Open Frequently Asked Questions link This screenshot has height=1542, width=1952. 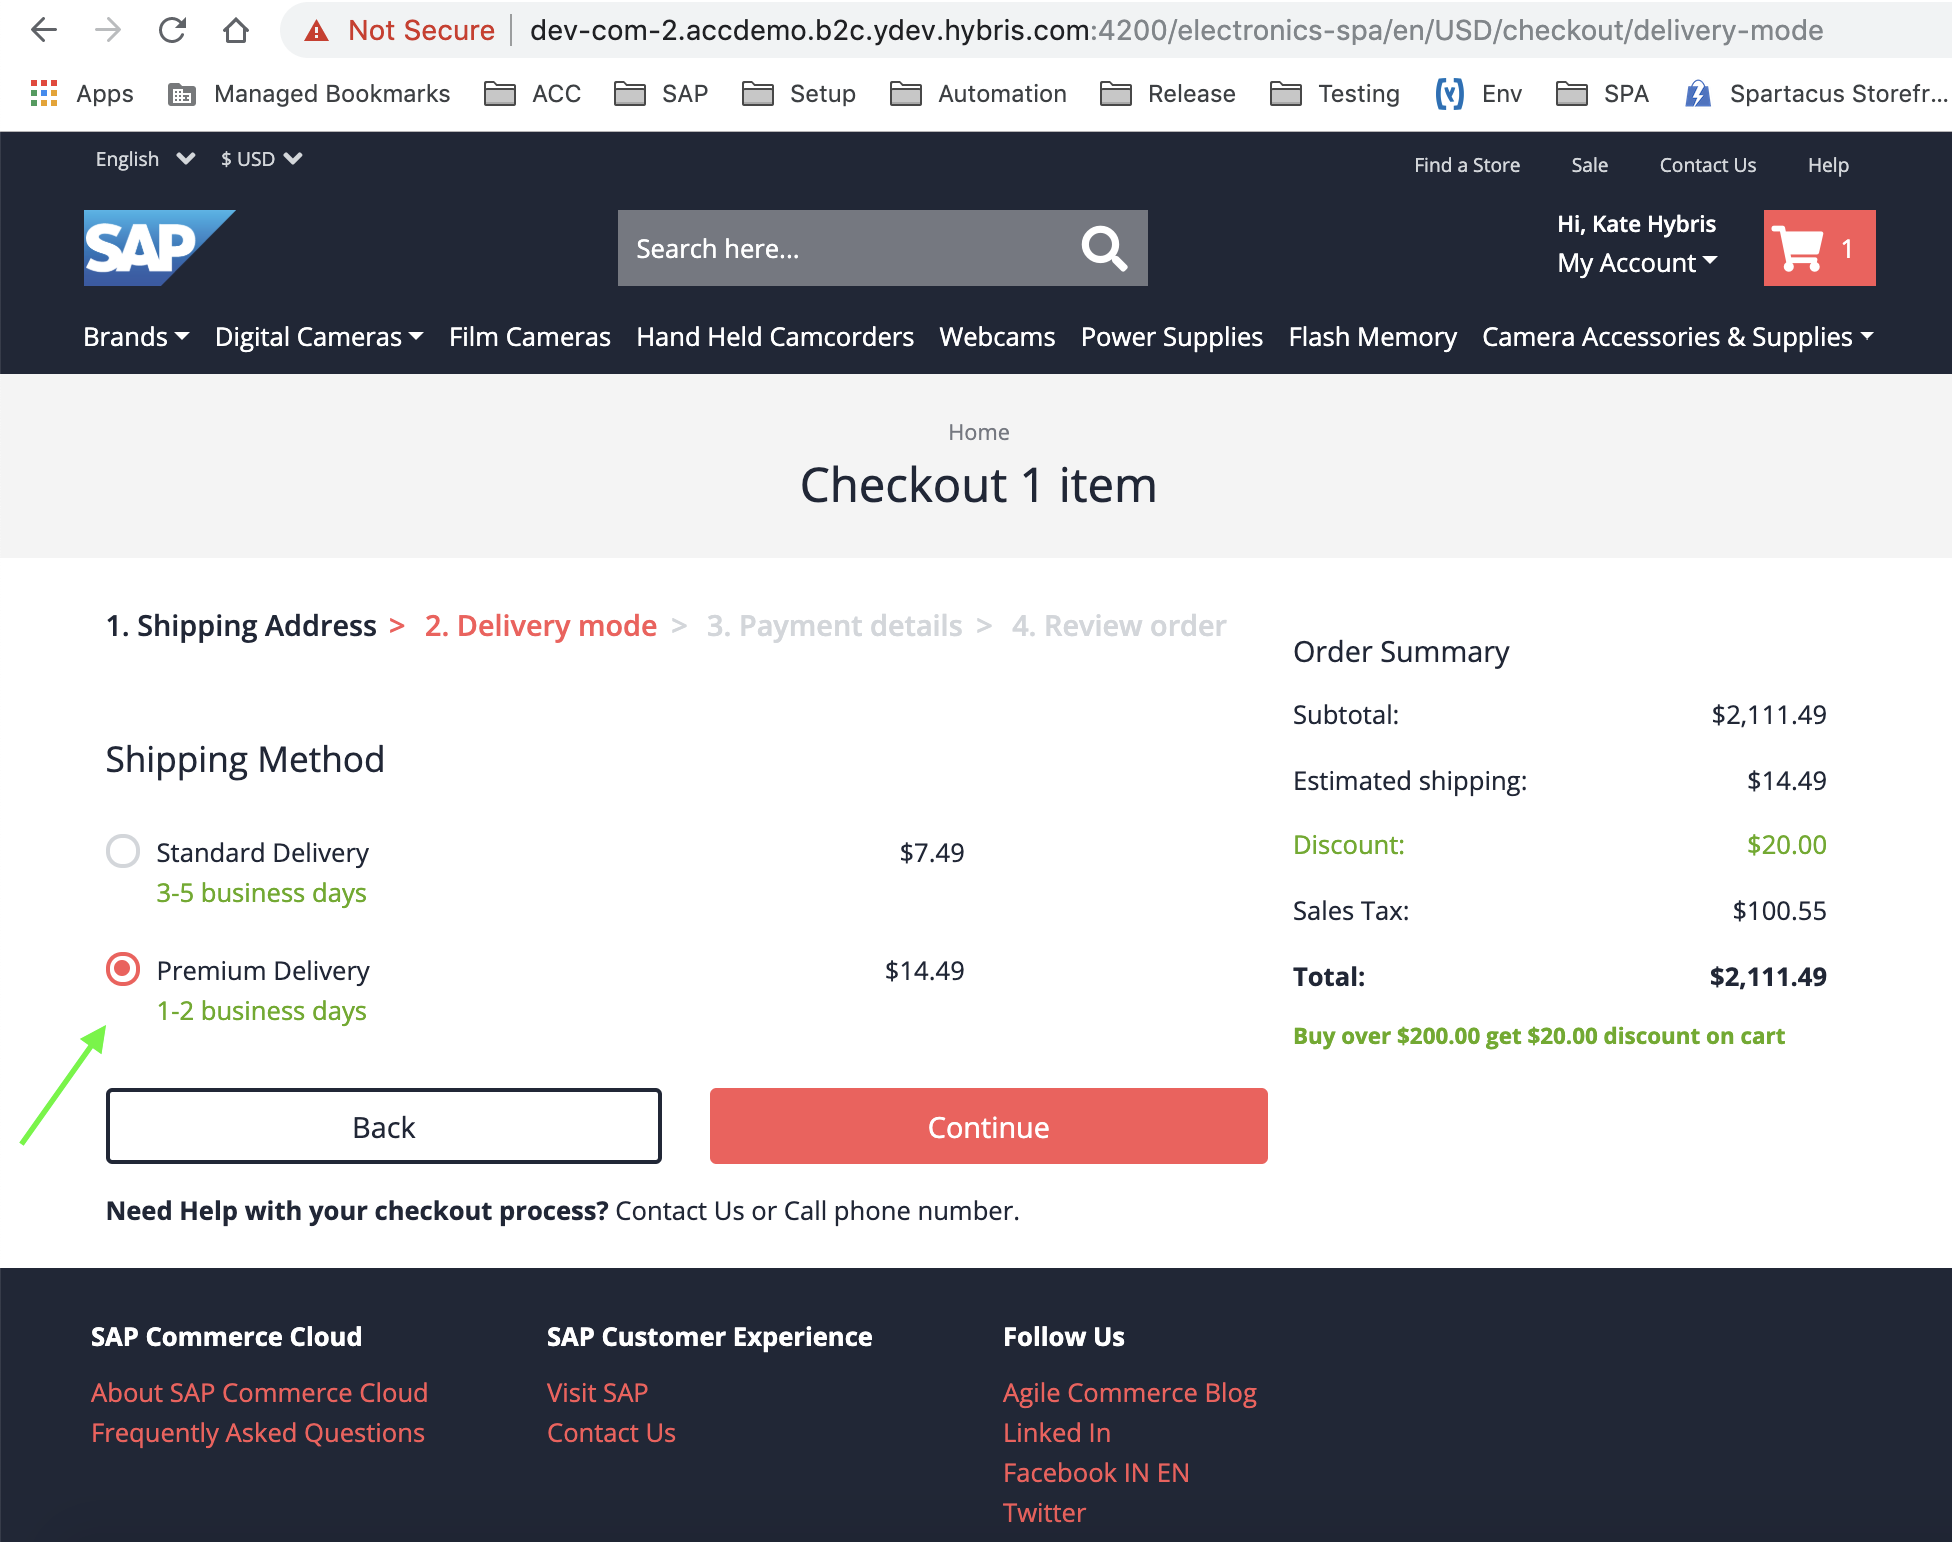pyautogui.click(x=257, y=1432)
